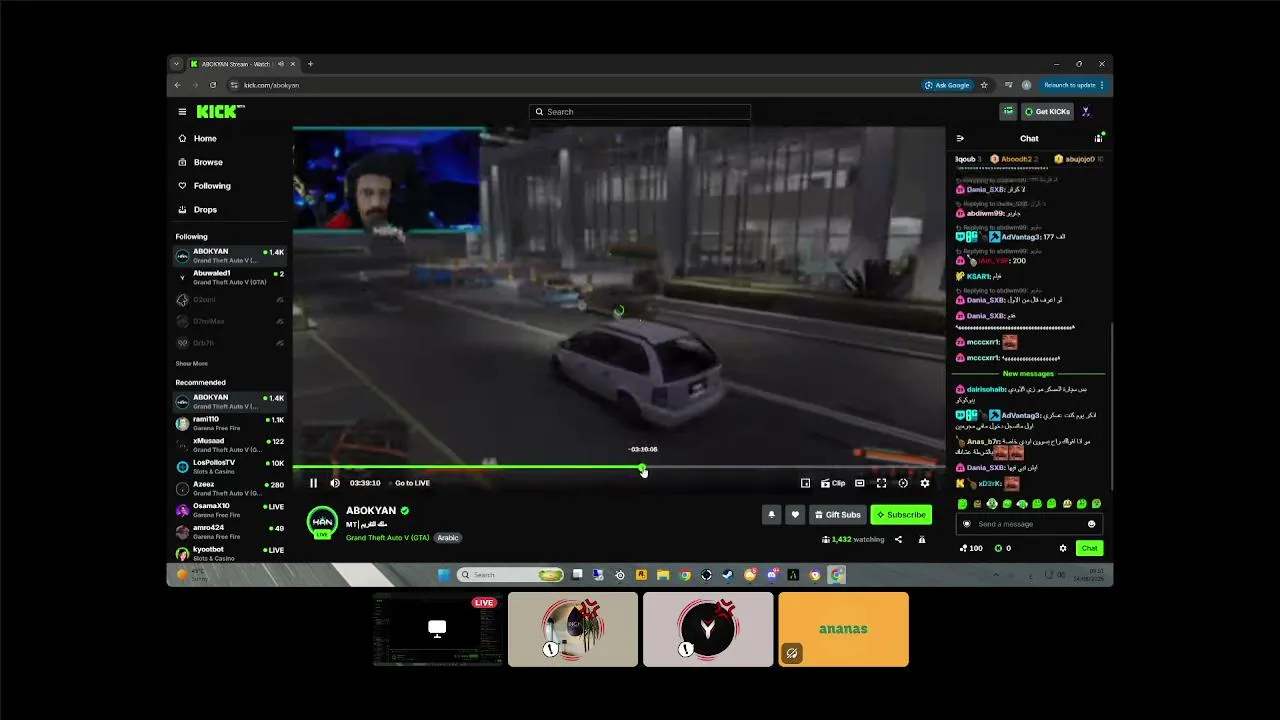Open kyootbot in Recommended list

coord(230,553)
